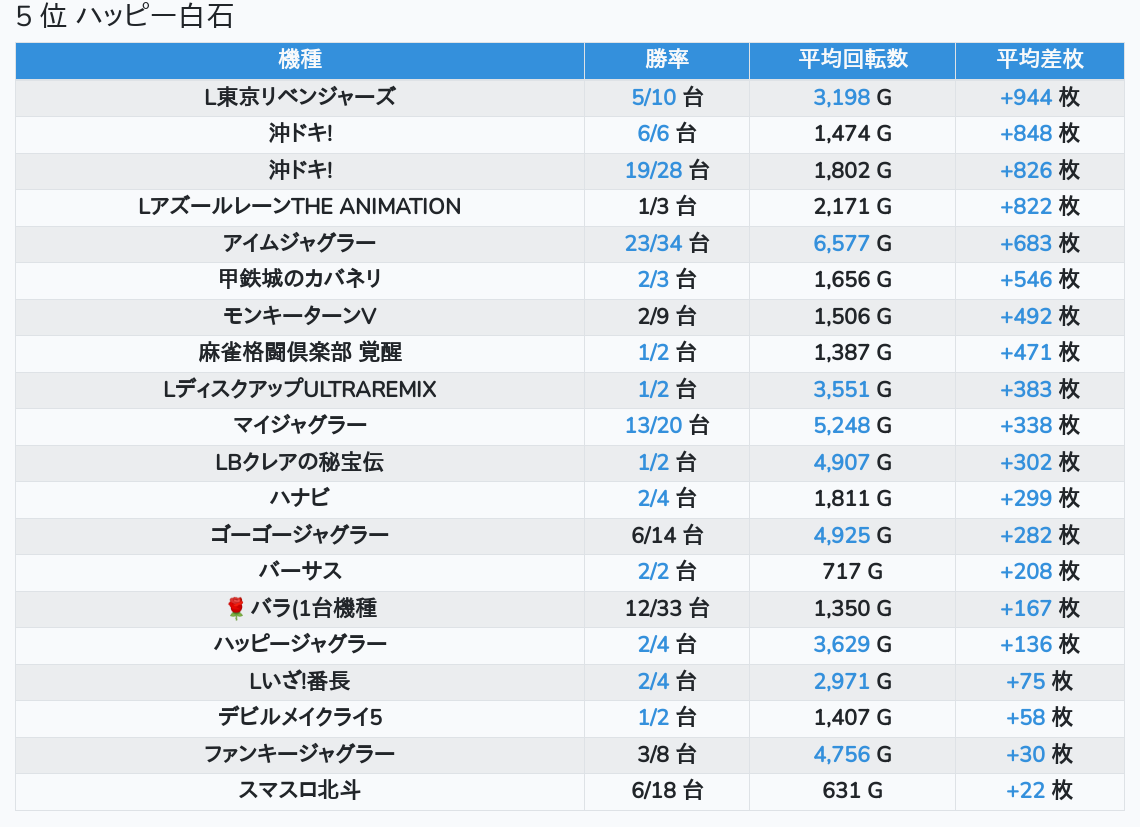Open the 2,971 spins link for Lいざ!番長

(x=841, y=682)
